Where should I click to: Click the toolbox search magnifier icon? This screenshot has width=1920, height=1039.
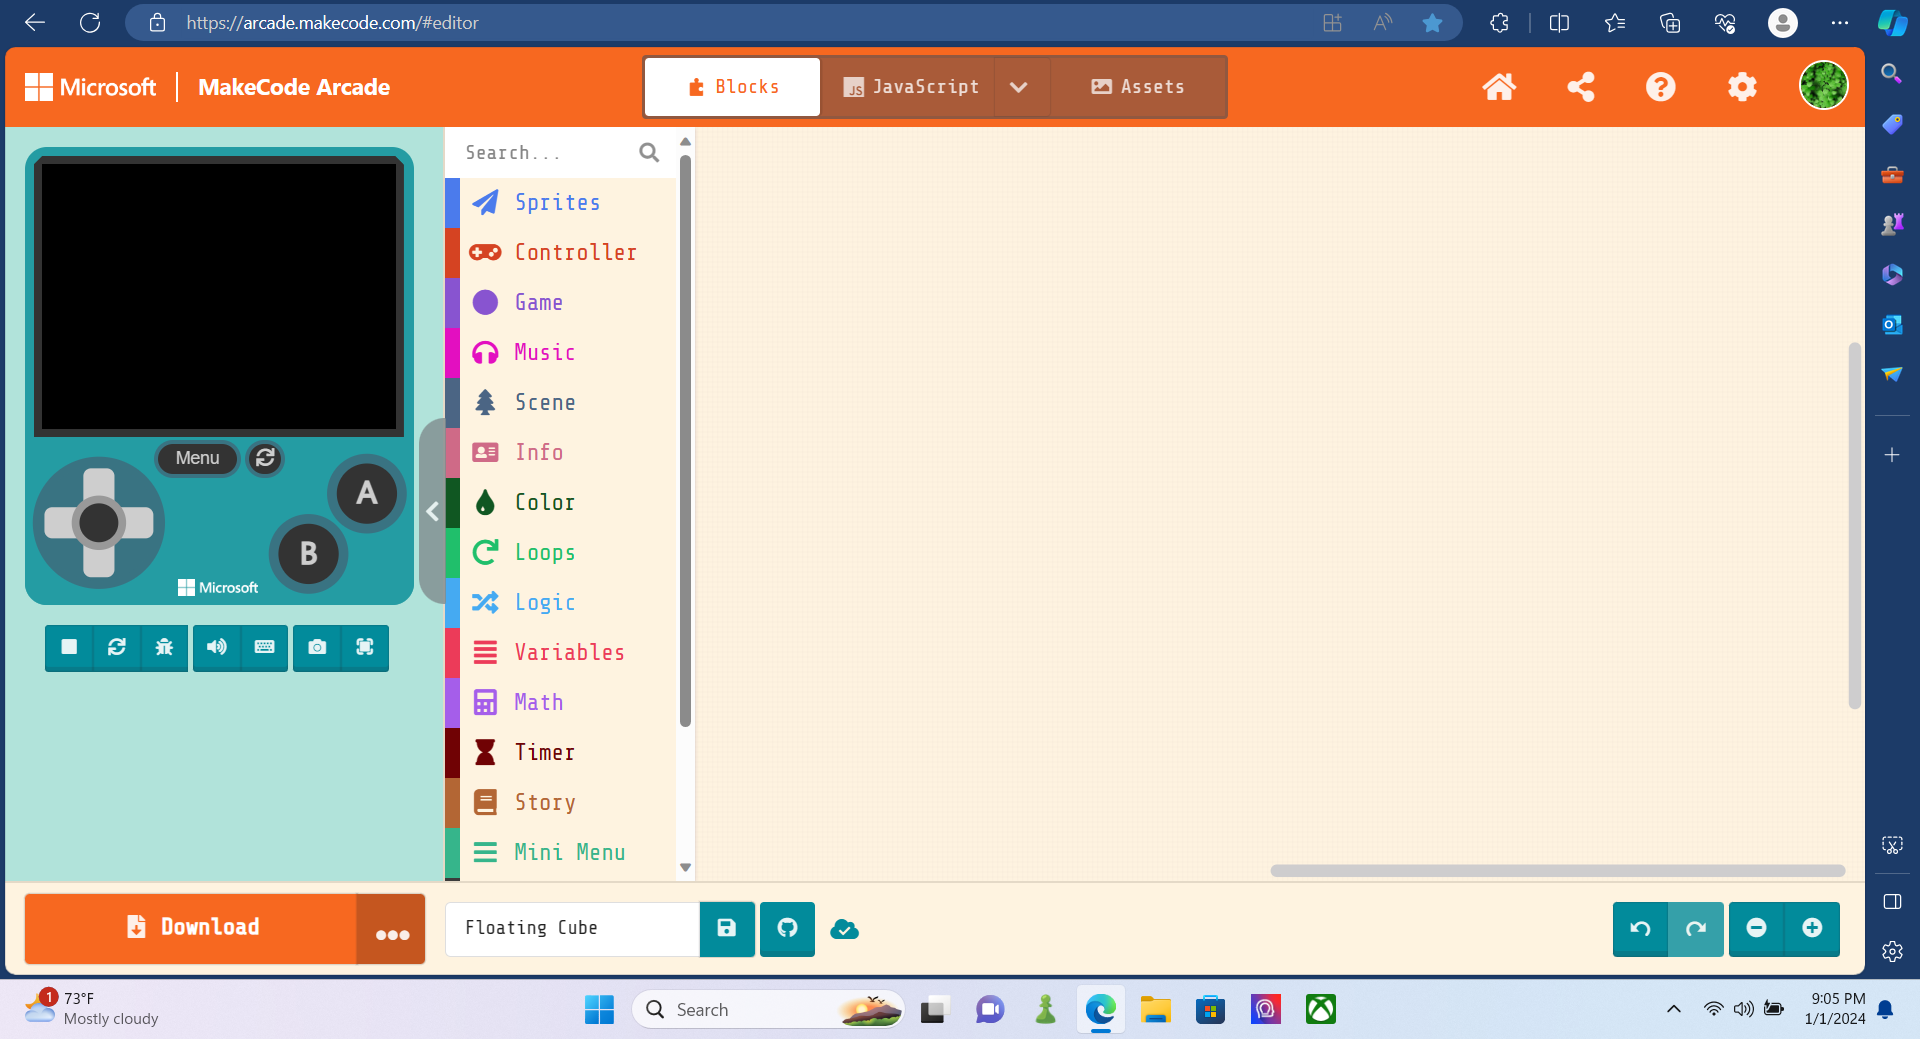pos(649,153)
